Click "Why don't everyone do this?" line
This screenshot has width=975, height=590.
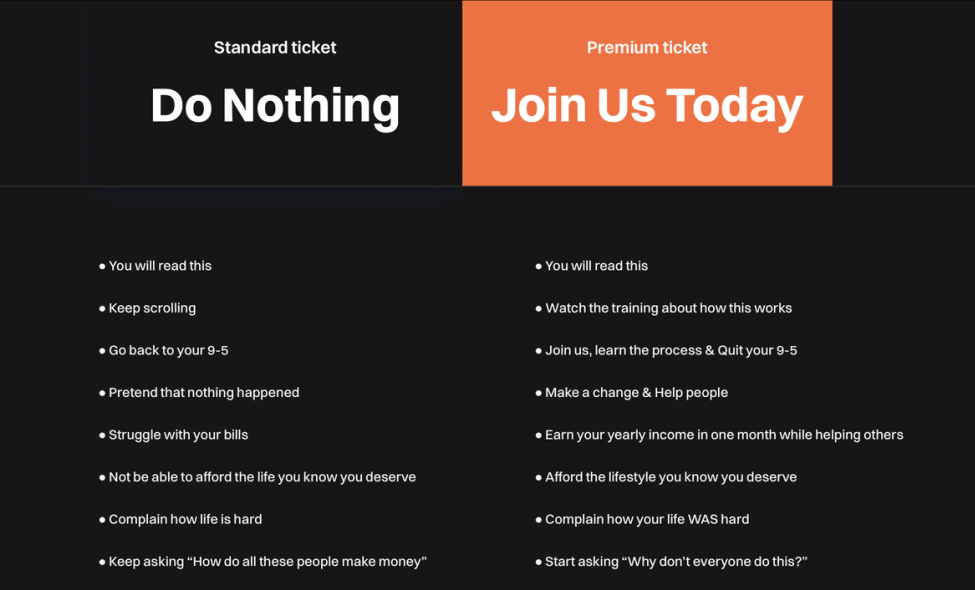pyautogui.click(x=671, y=562)
